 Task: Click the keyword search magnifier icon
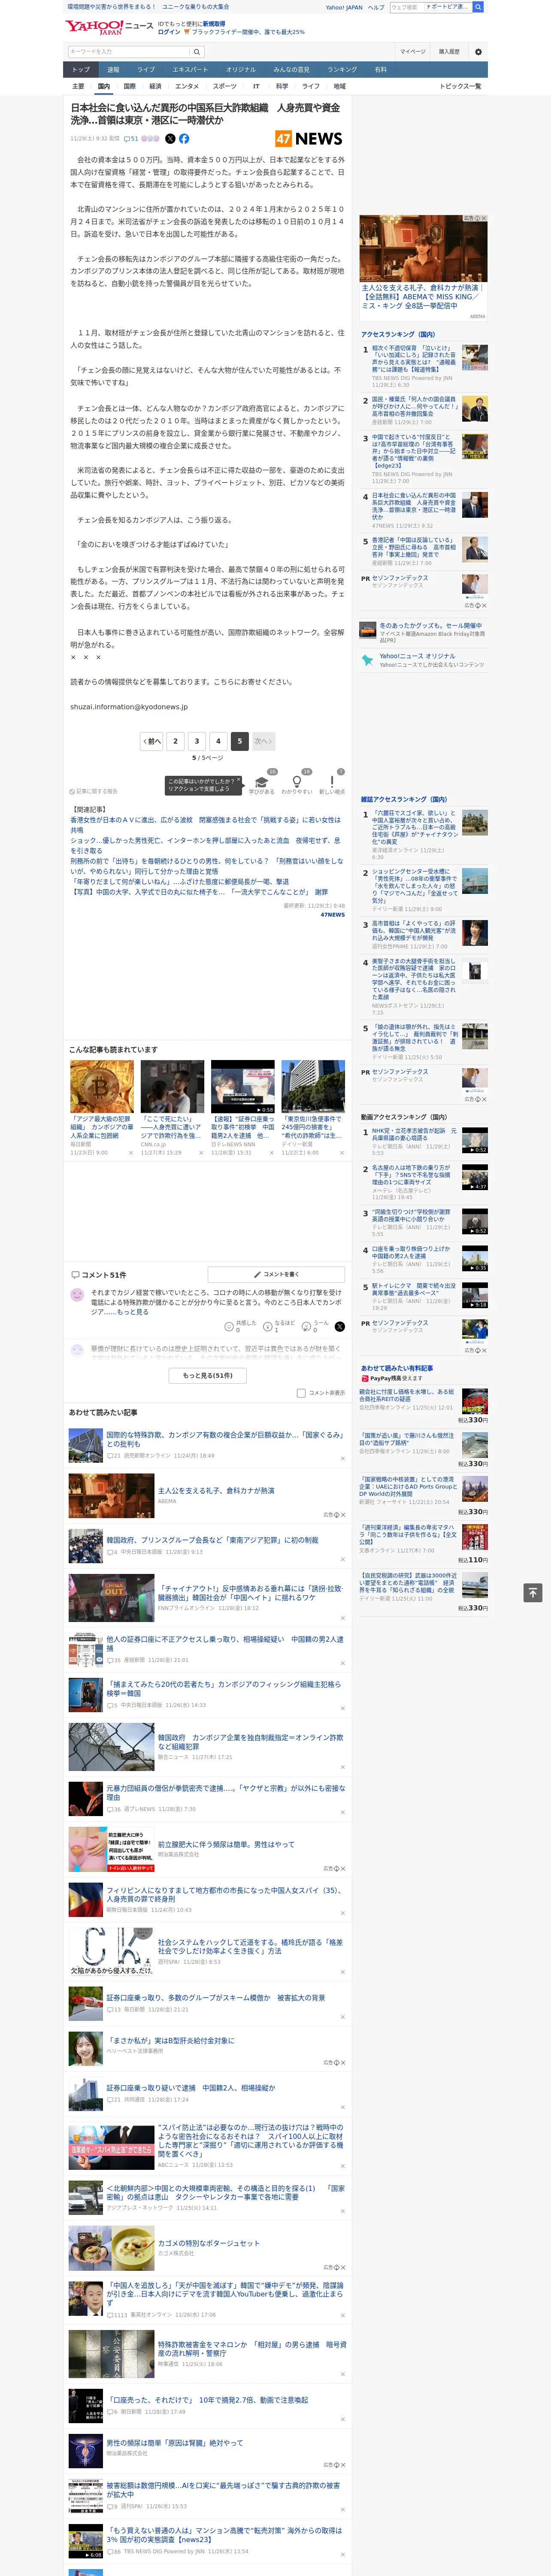[196, 52]
